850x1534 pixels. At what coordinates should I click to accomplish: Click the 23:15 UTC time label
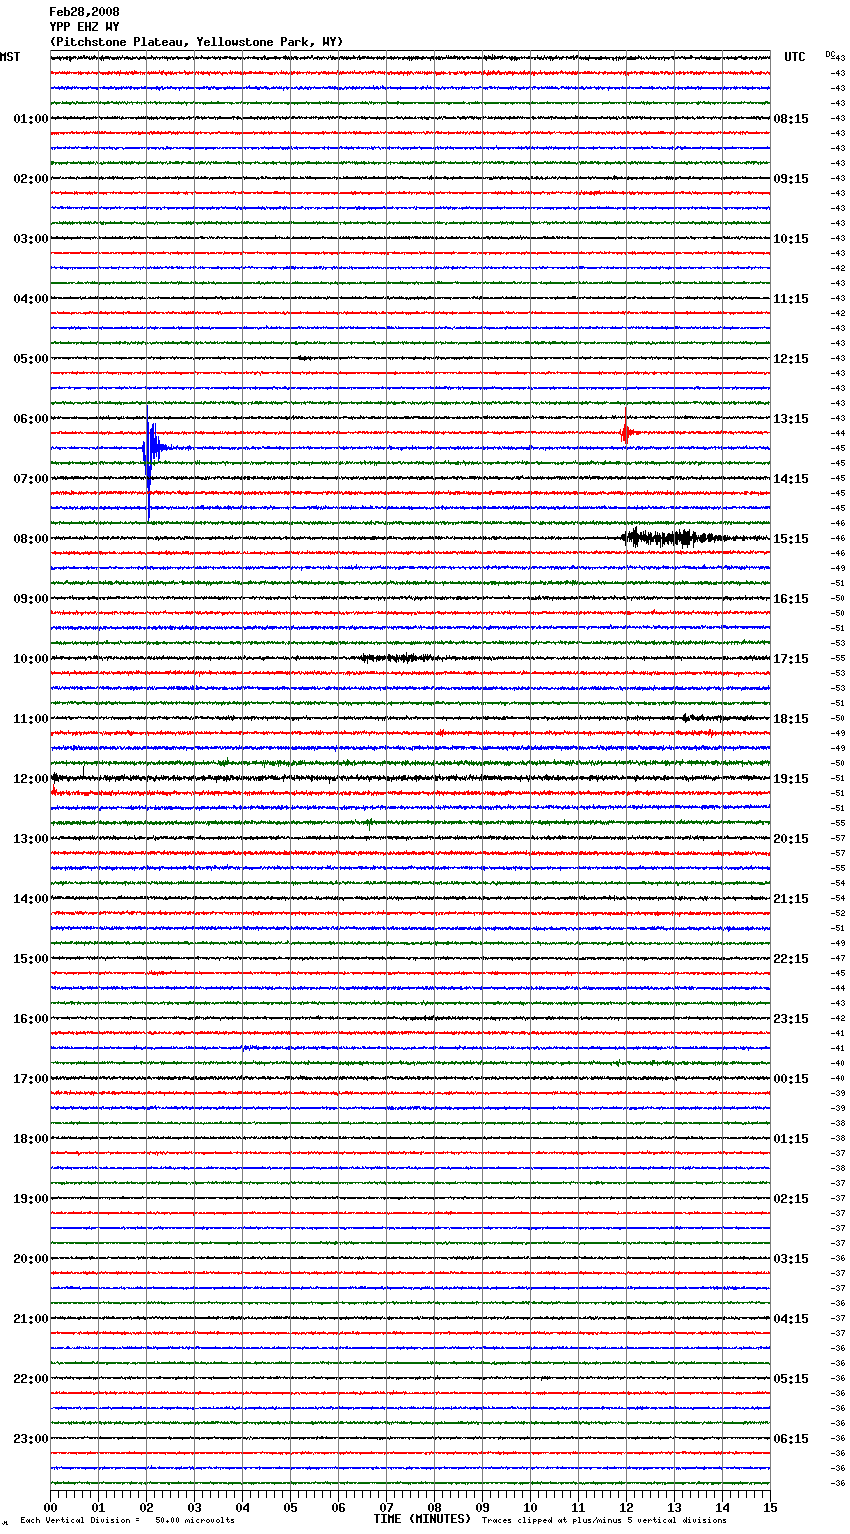(791, 1019)
